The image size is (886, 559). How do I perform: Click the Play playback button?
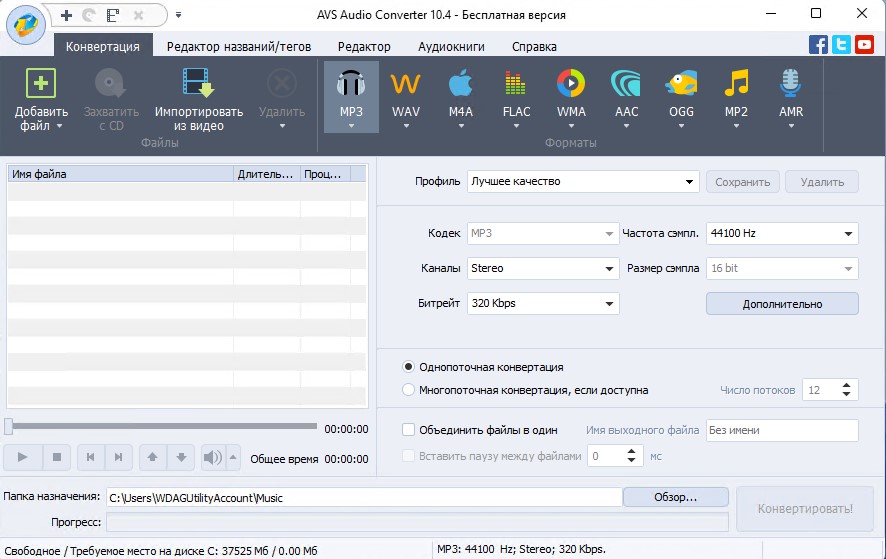tap(23, 457)
